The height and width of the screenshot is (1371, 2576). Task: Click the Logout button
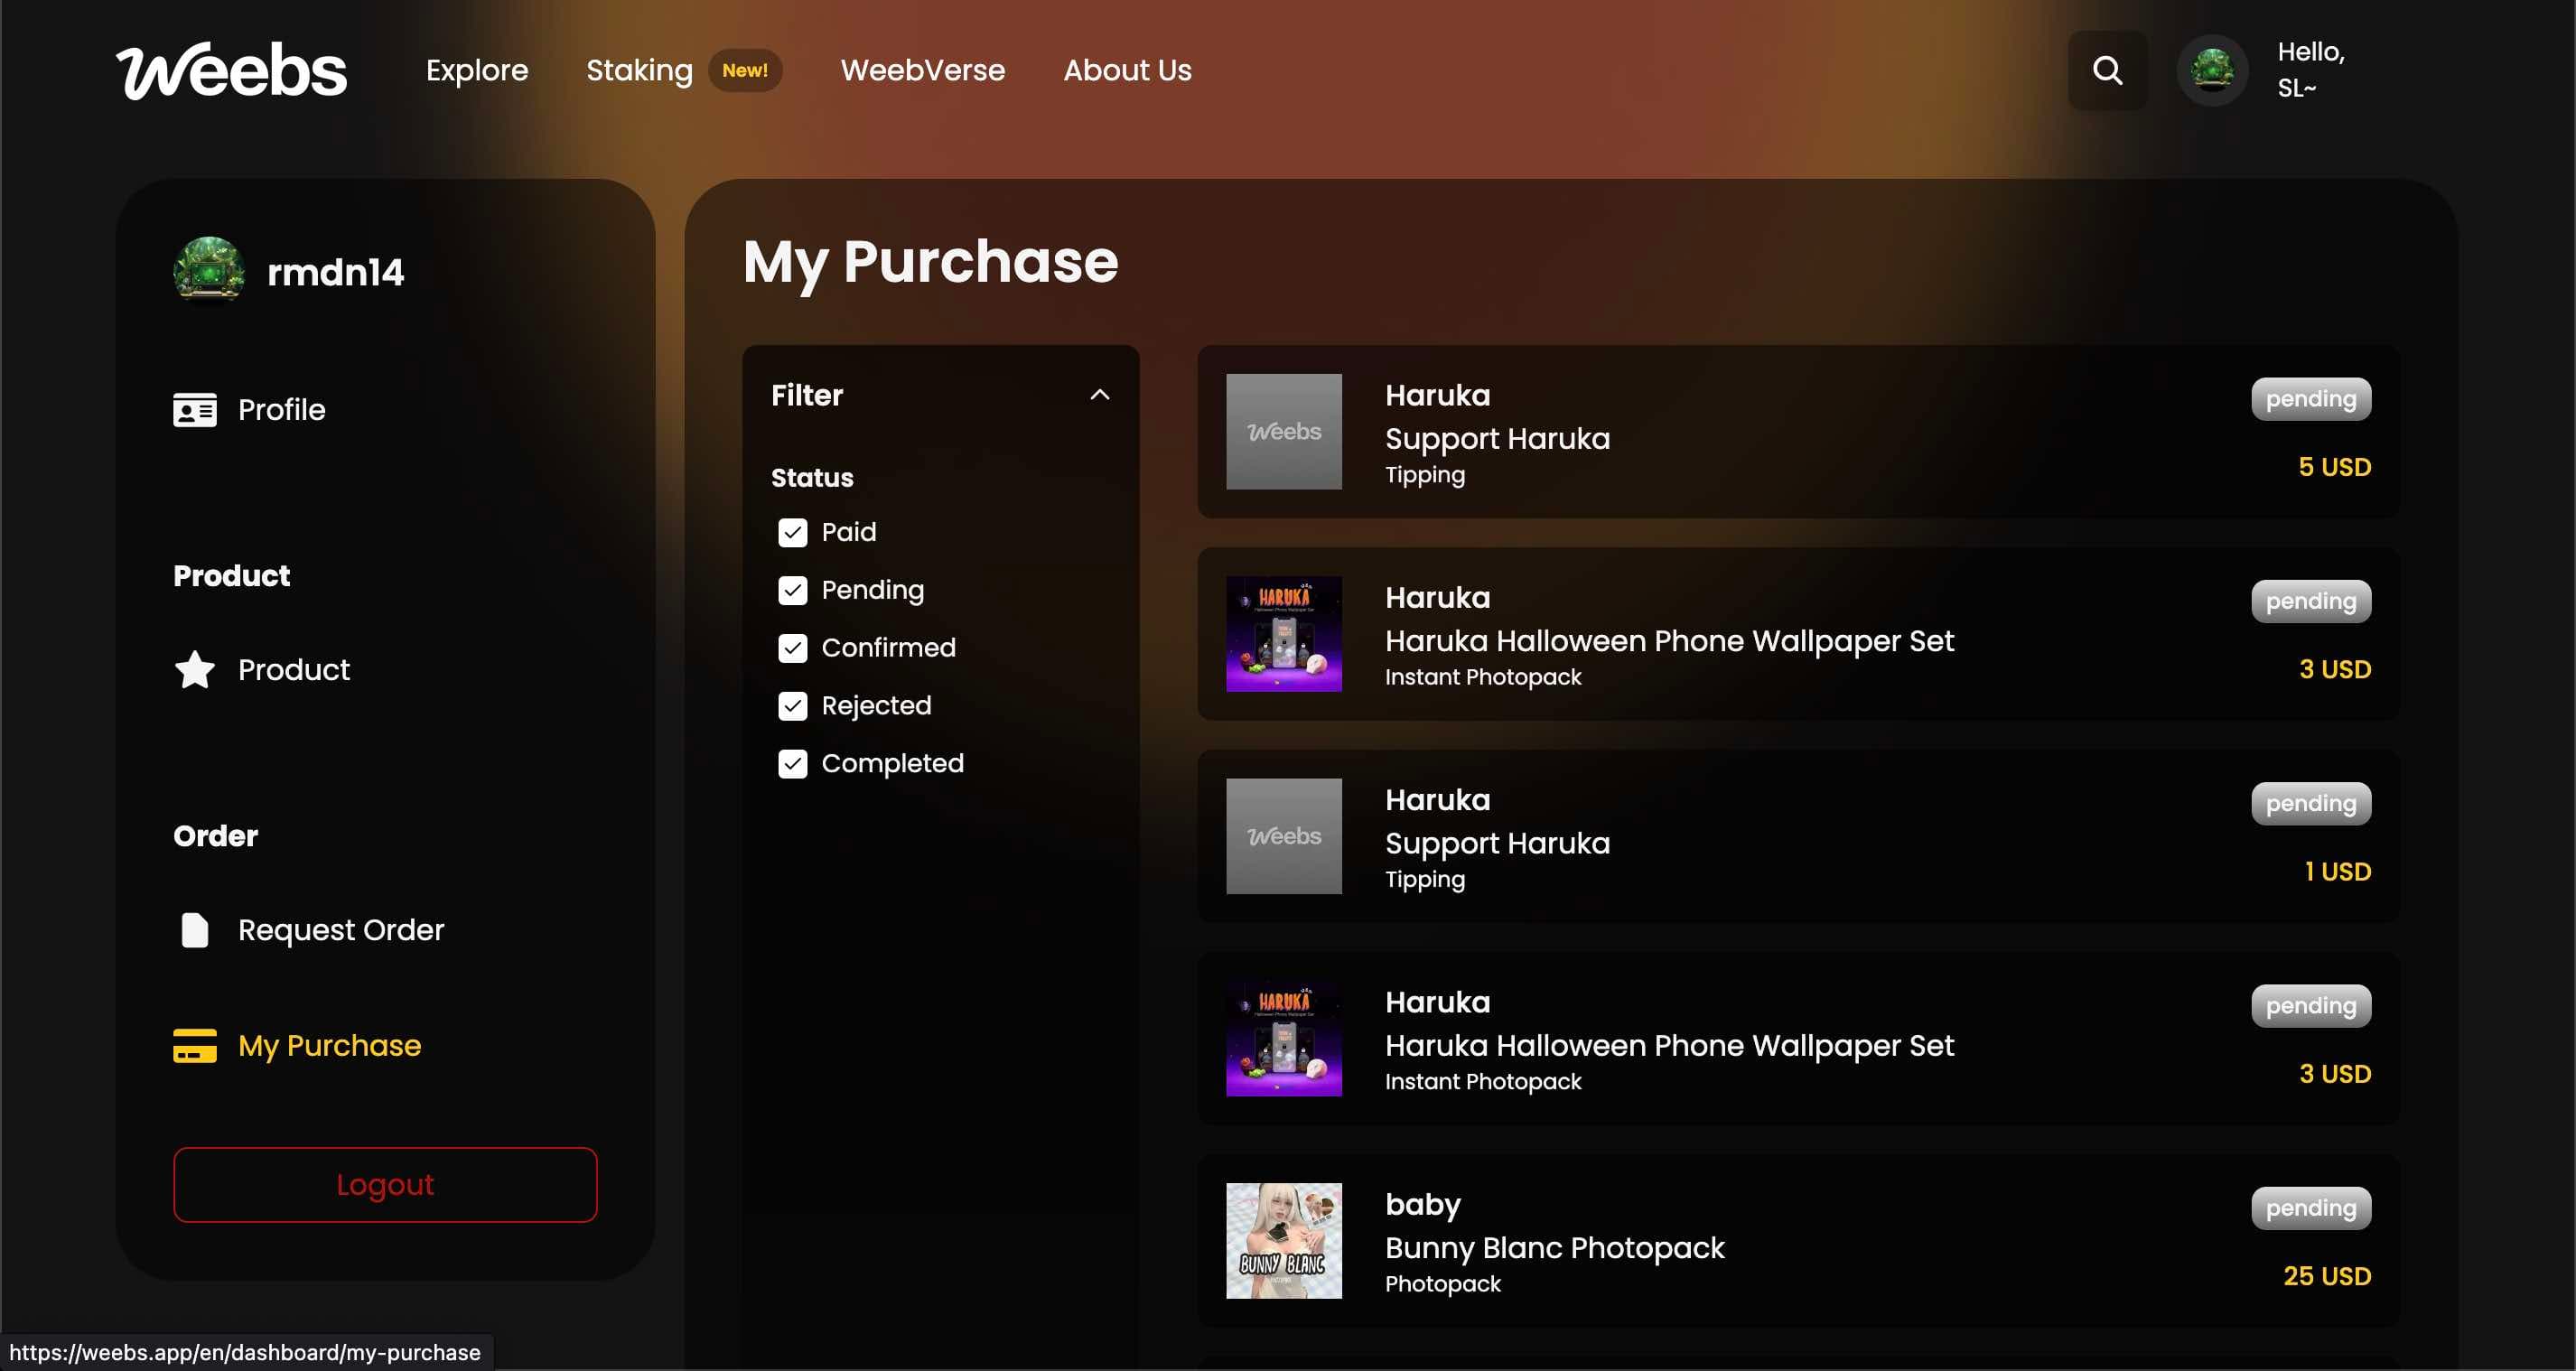385,1185
